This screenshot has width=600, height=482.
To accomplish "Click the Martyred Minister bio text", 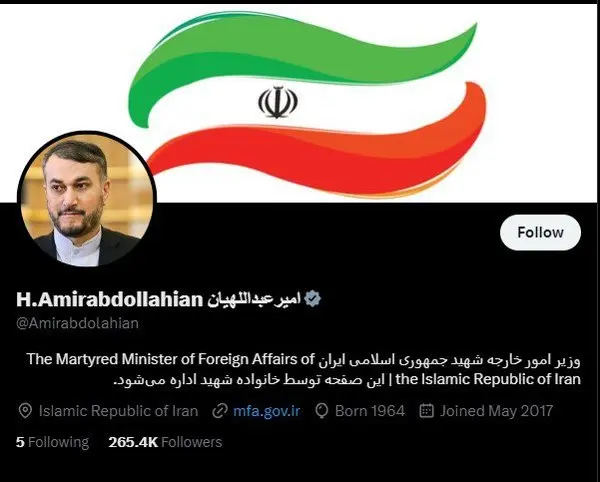I will tap(170, 359).
